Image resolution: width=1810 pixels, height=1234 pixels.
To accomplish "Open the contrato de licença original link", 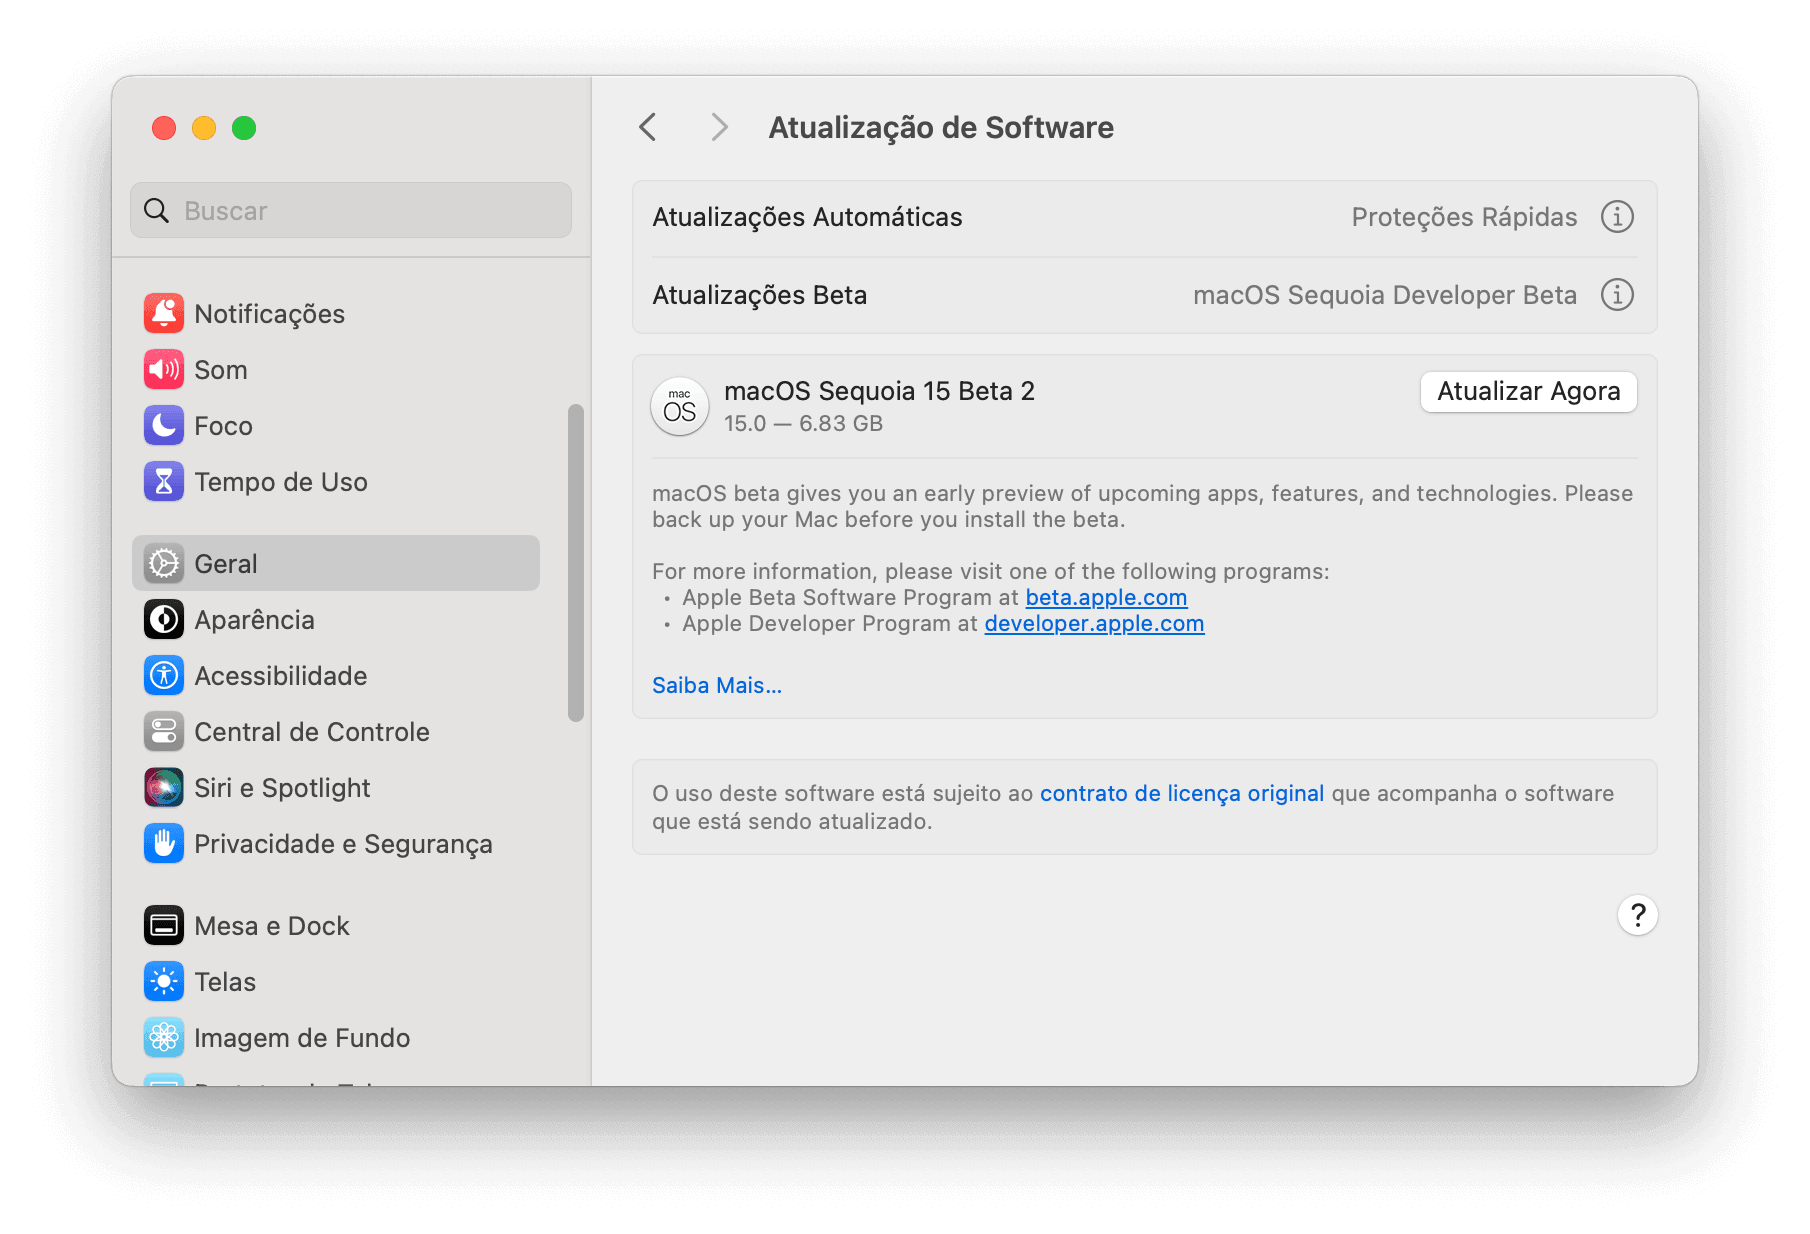I will coord(1182,794).
